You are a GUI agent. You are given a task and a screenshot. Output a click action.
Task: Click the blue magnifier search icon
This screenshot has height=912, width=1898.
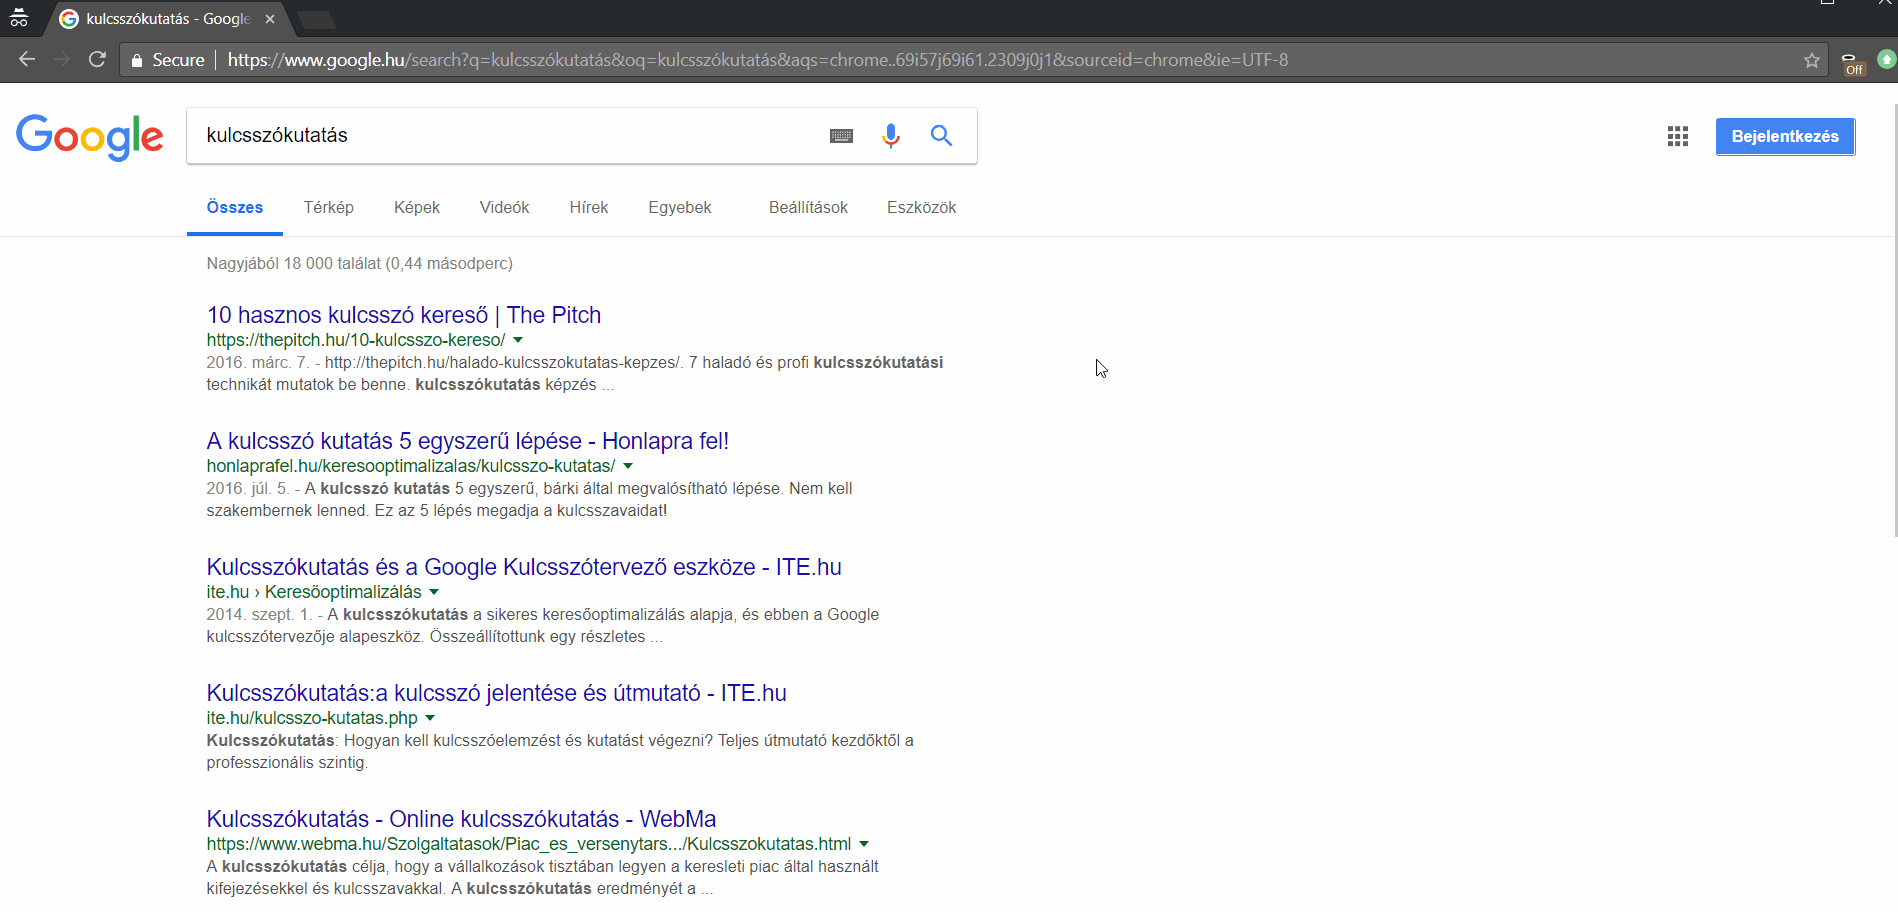click(941, 135)
